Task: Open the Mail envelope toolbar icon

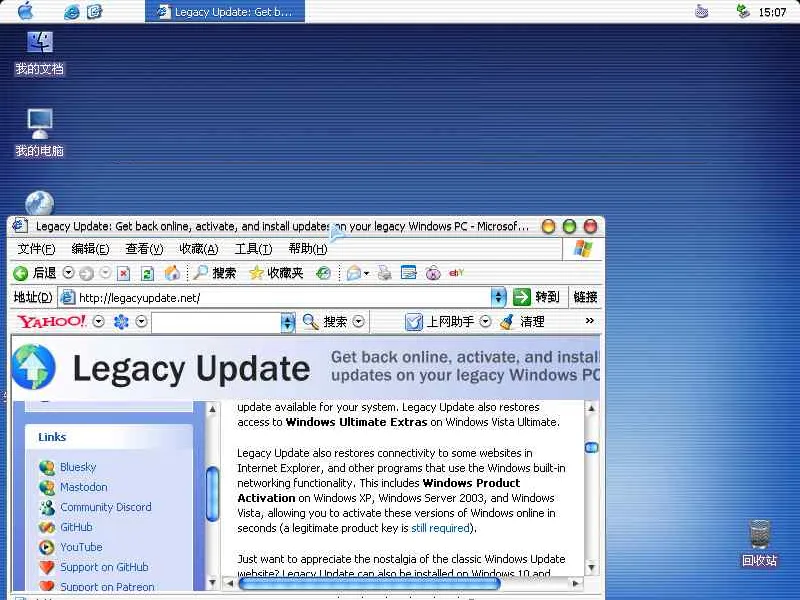Action: (354, 273)
